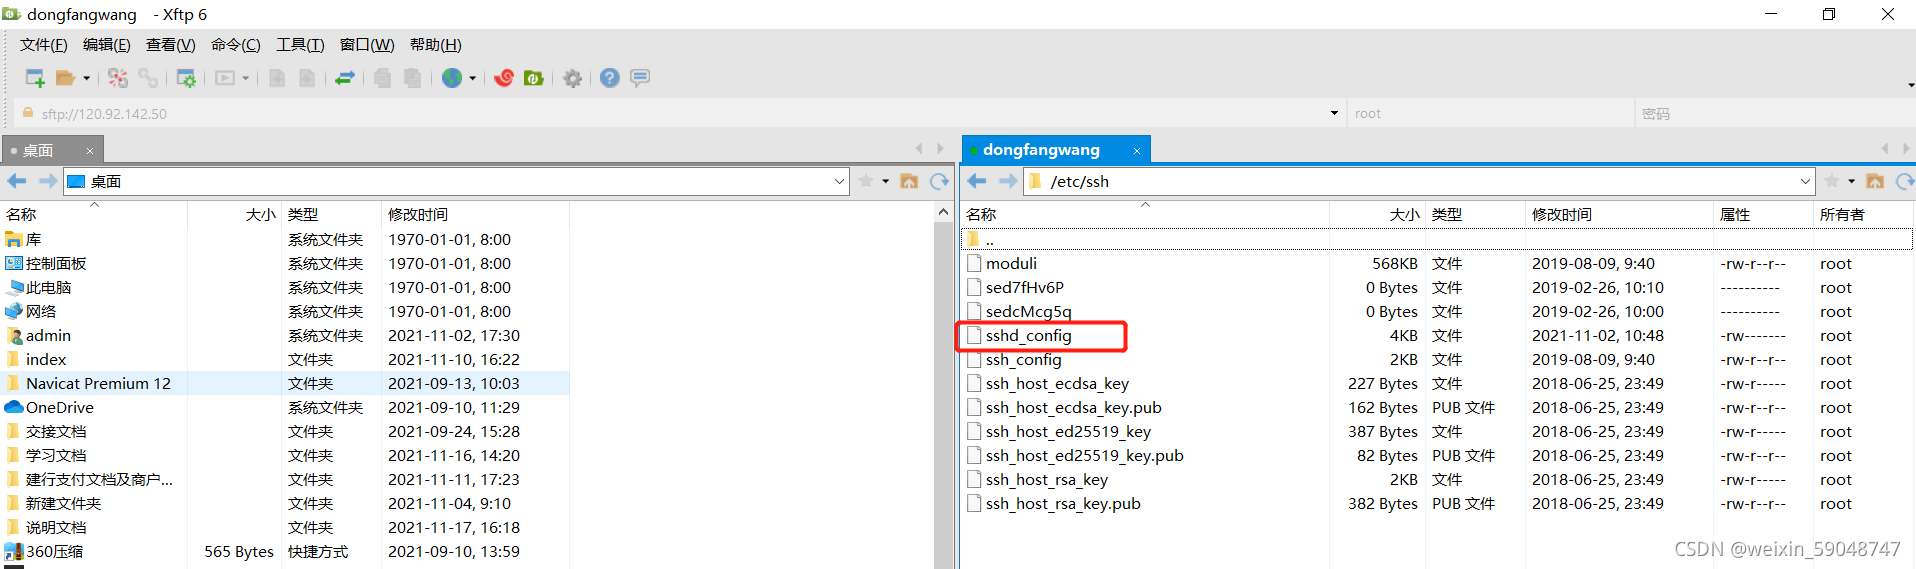The image size is (1916, 569).
Task: Click the speech-bubble feedback icon
Action: click(640, 78)
